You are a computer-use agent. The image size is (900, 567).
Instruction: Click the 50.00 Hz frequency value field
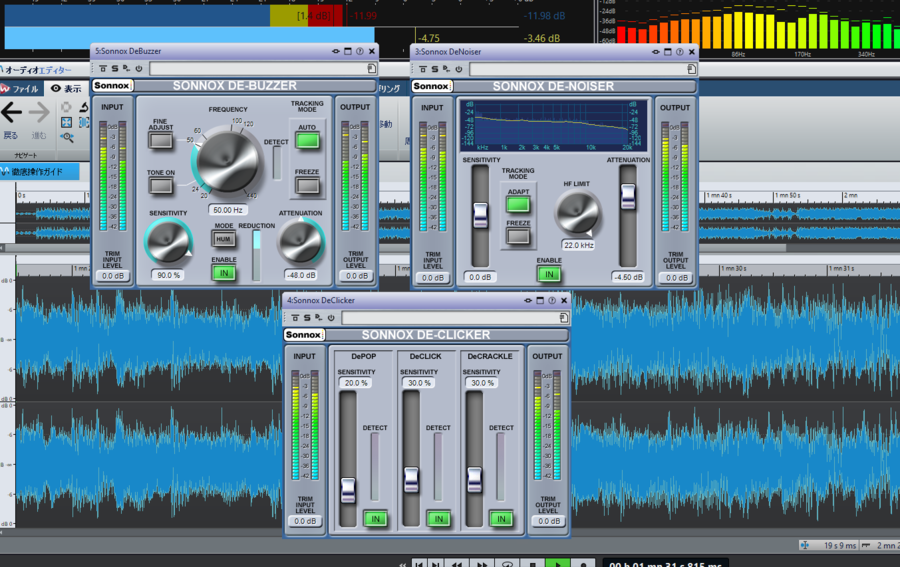tap(228, 210)
